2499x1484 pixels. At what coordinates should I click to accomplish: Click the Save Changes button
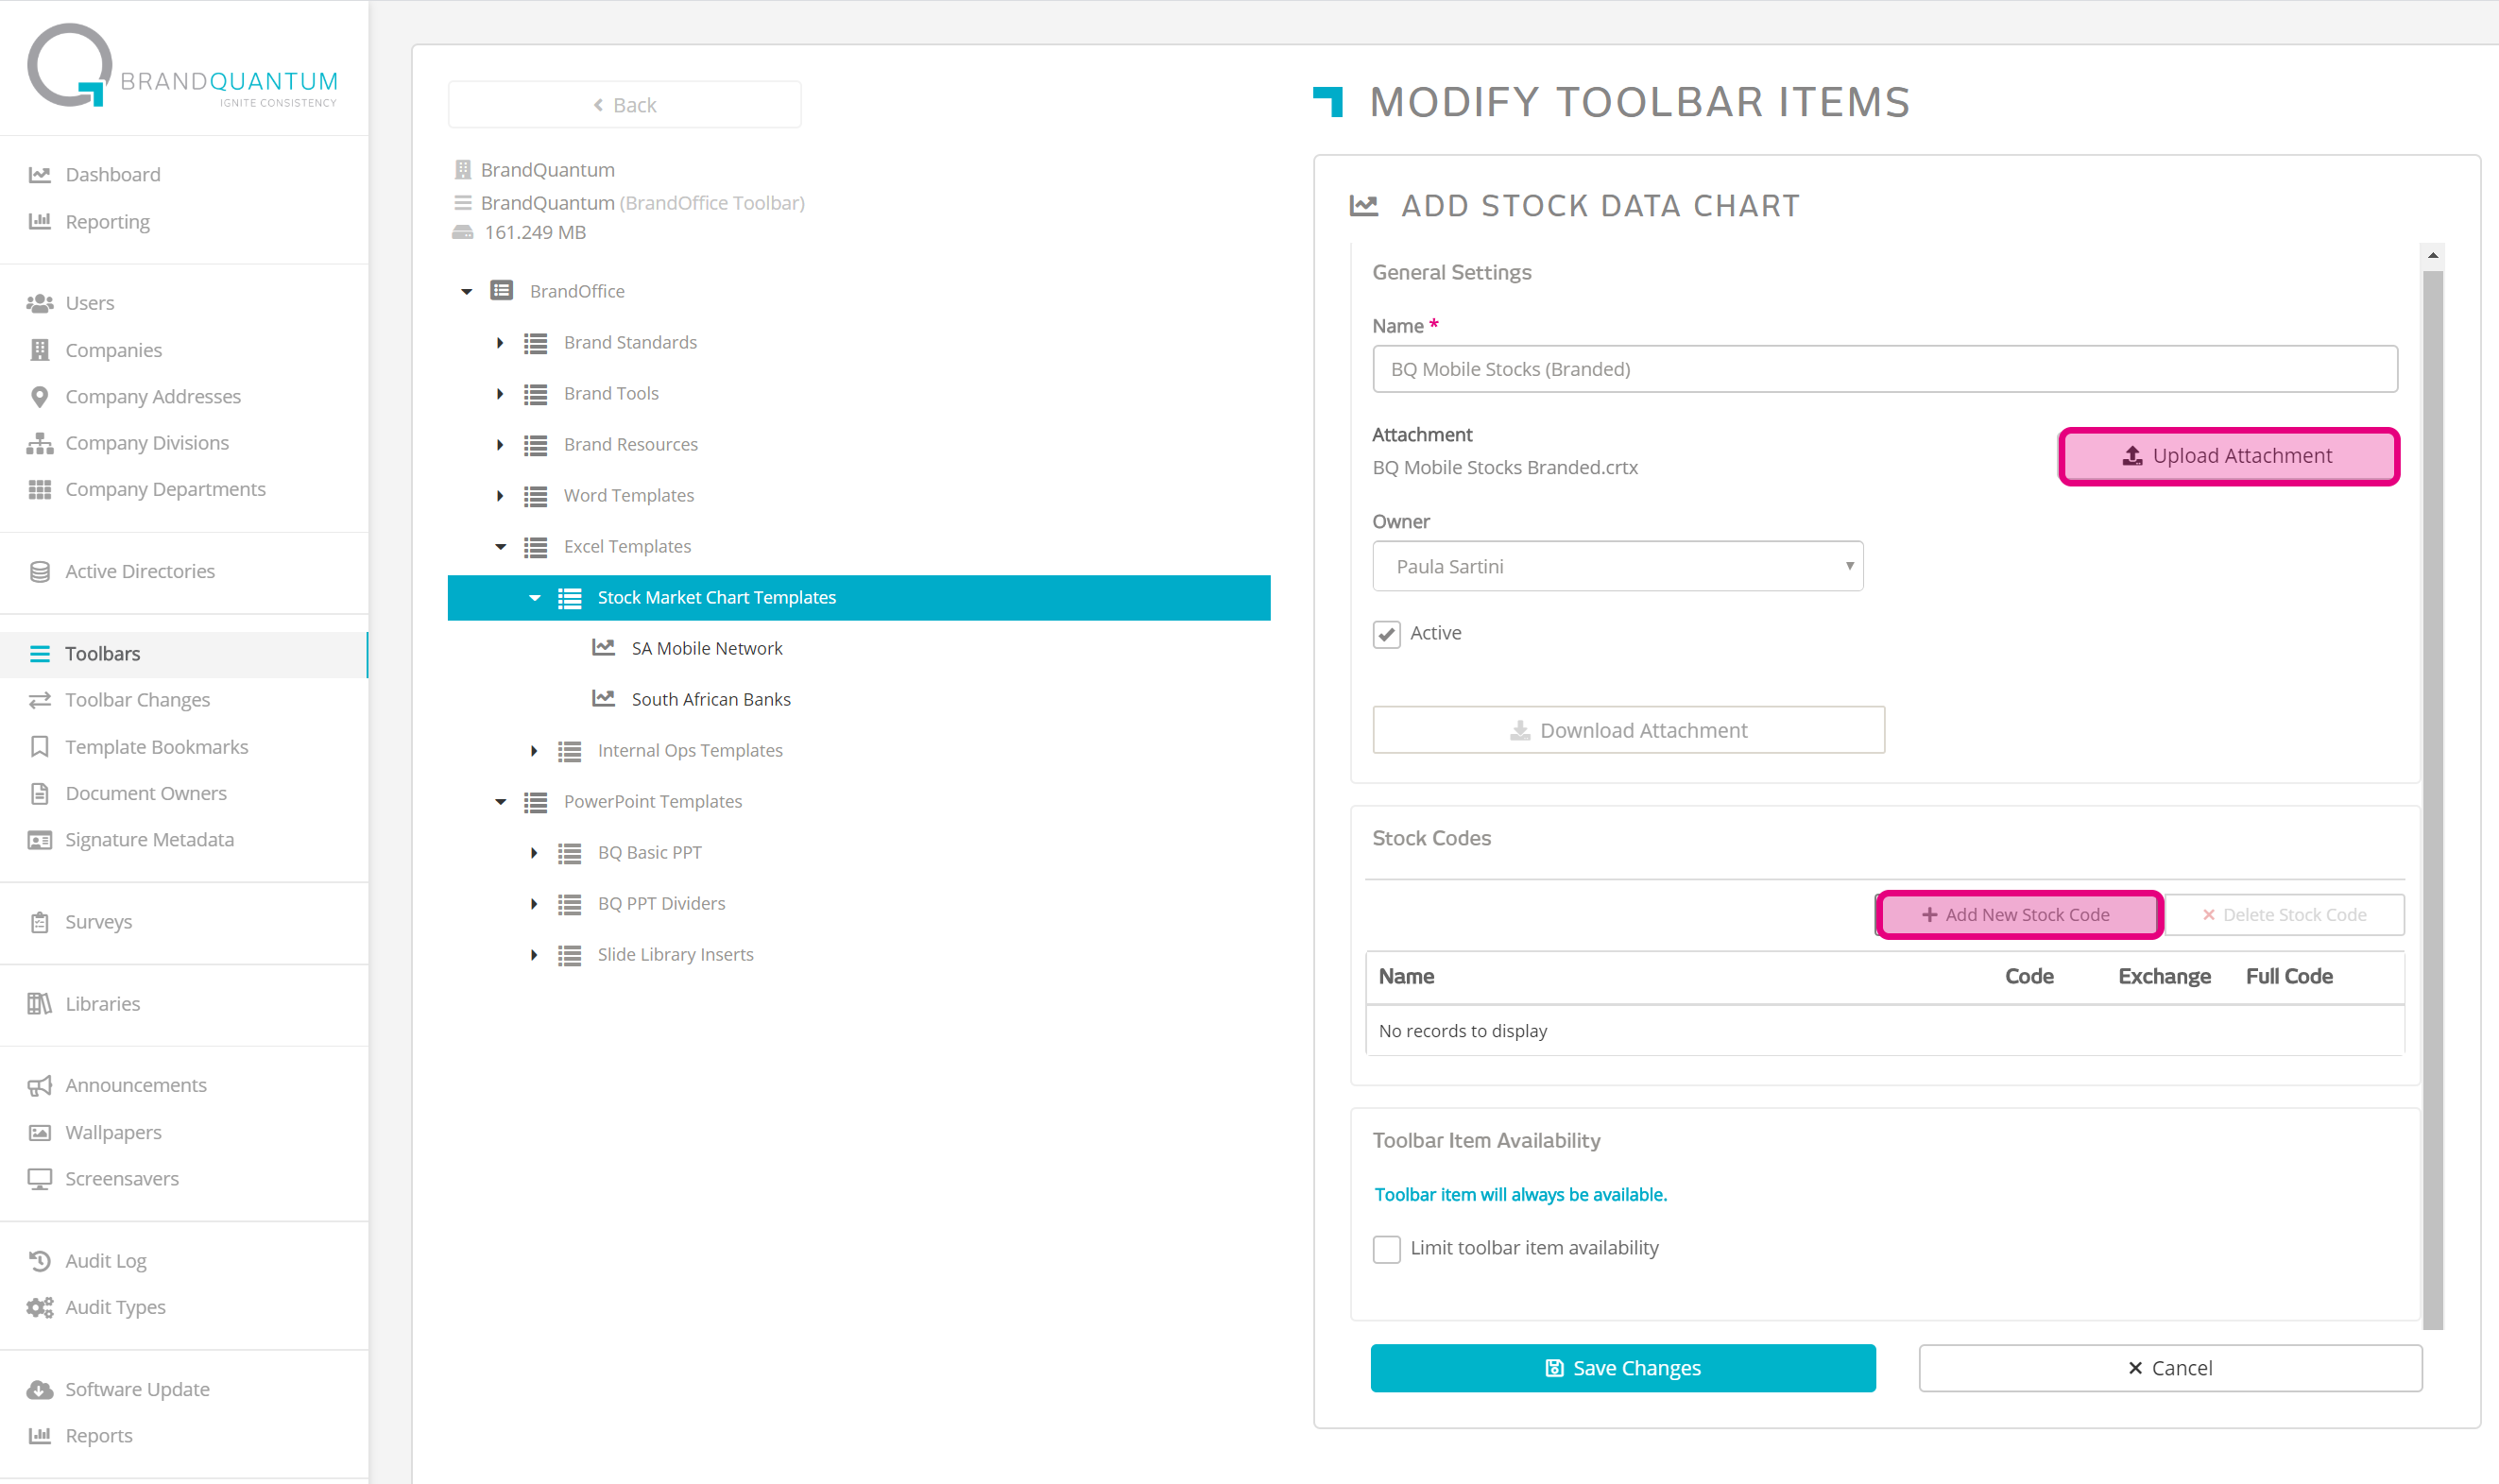1622,1368
